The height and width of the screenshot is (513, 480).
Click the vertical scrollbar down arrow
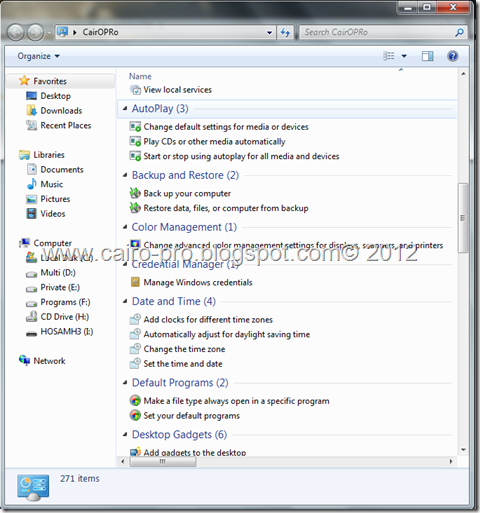coord(463,450)
